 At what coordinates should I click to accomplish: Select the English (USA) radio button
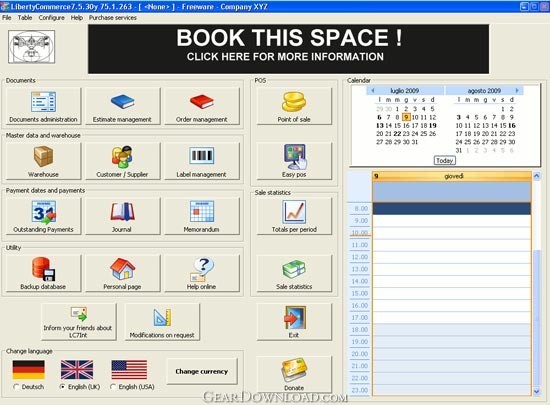click(x=113, y=387)
